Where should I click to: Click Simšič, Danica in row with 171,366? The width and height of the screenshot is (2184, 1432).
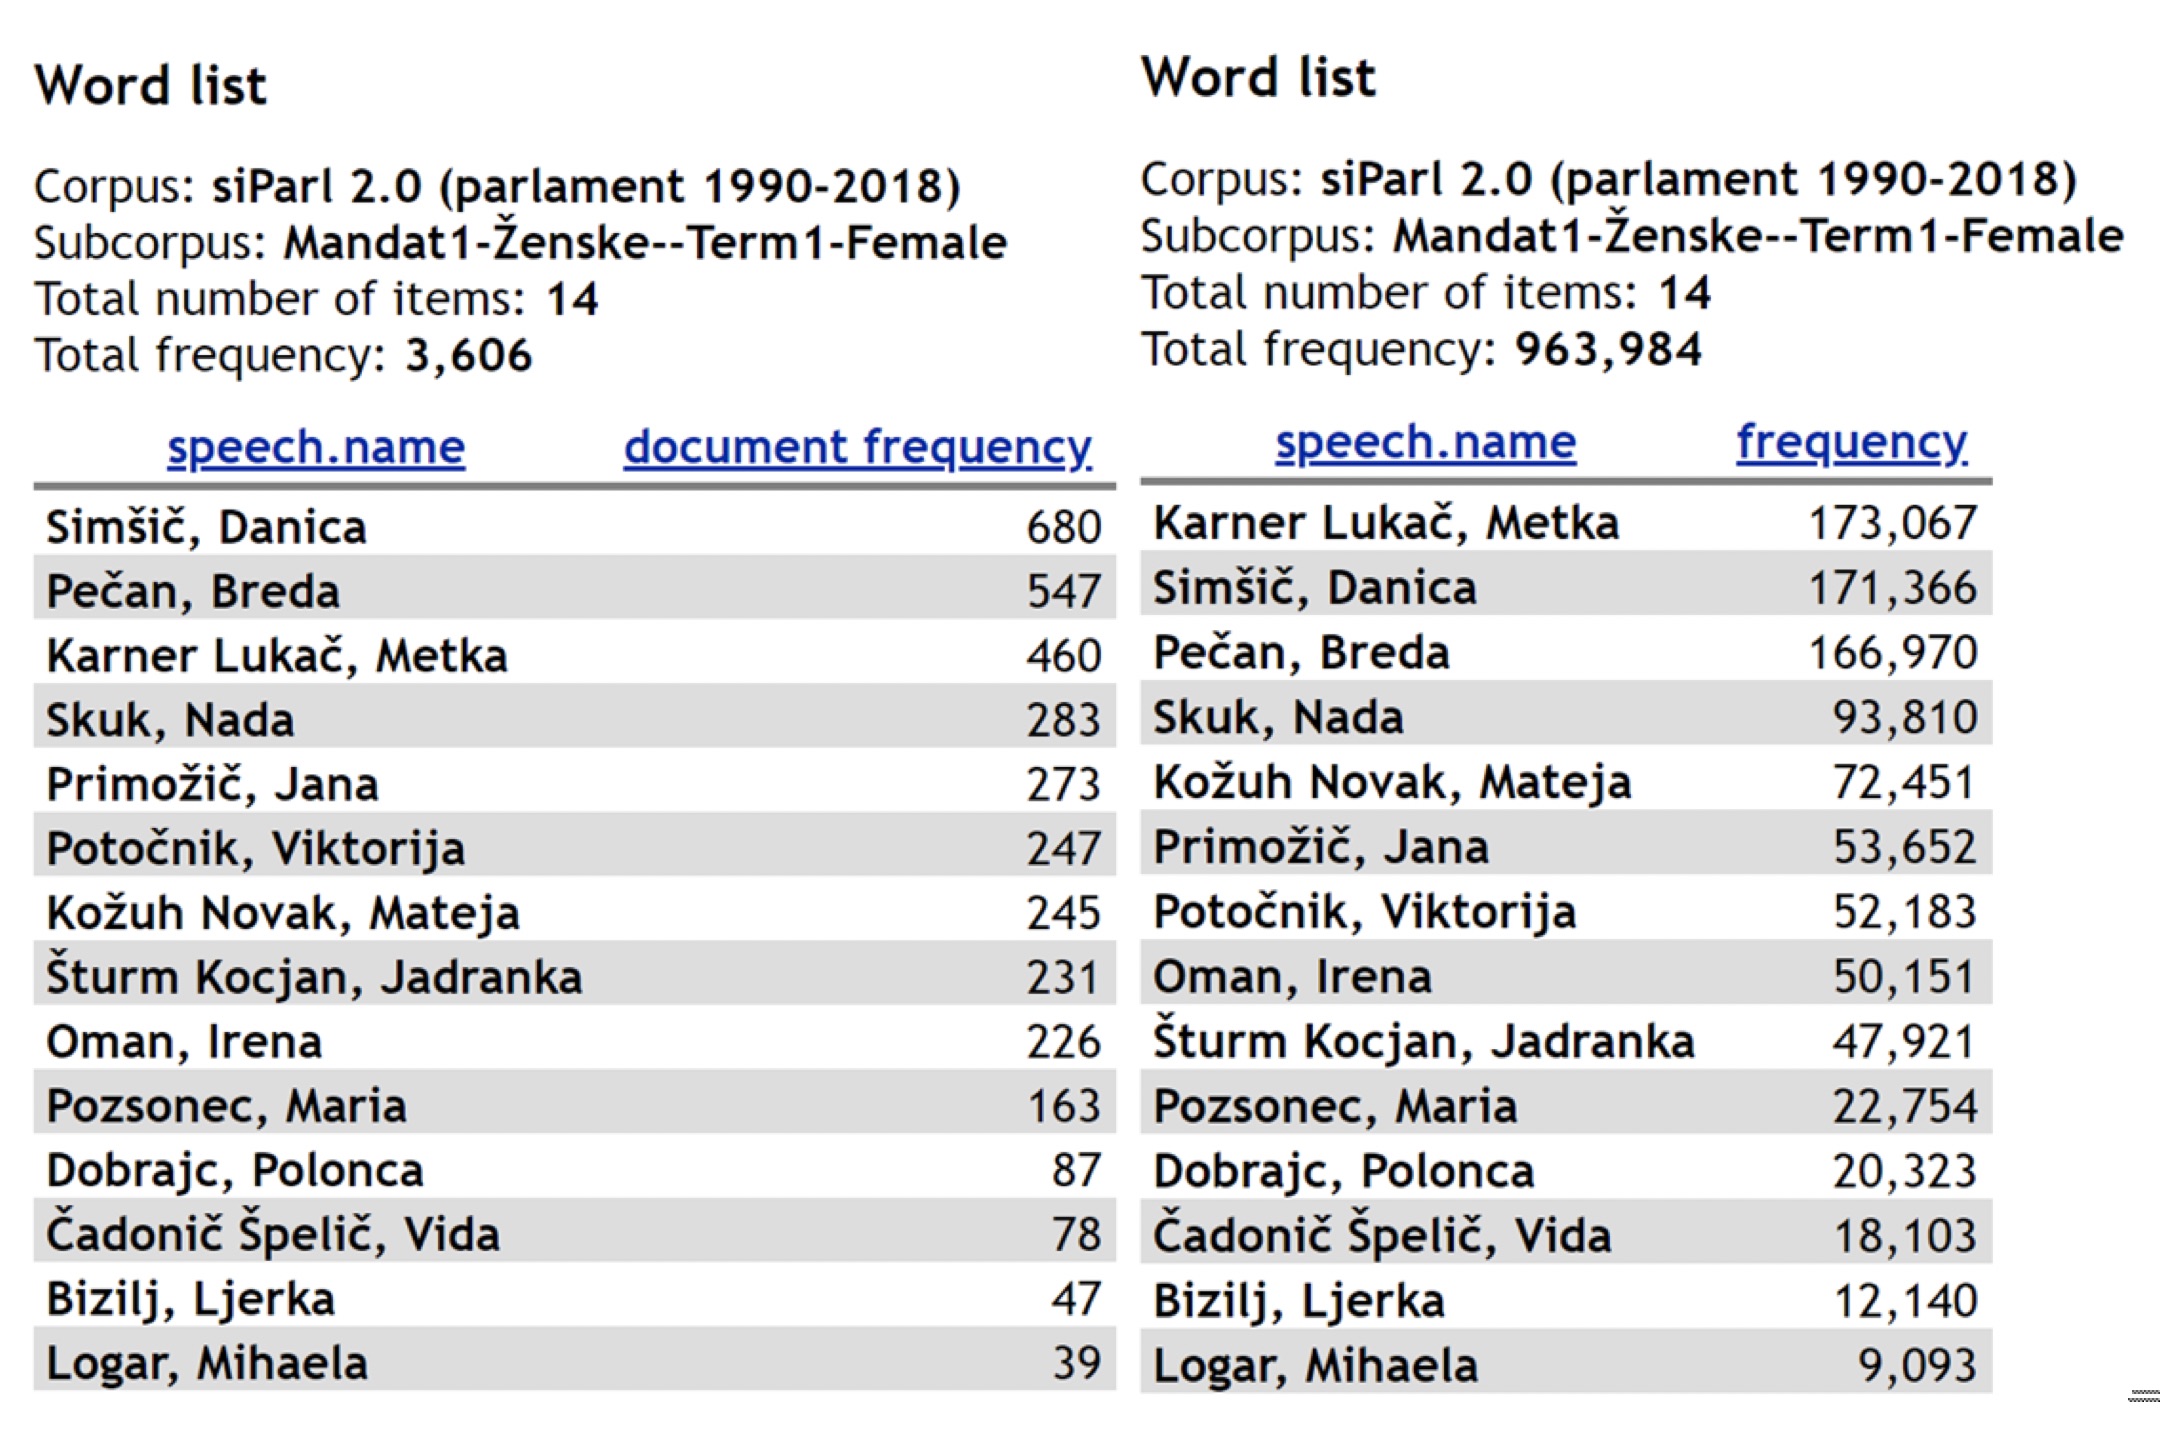coord(1314,588)
